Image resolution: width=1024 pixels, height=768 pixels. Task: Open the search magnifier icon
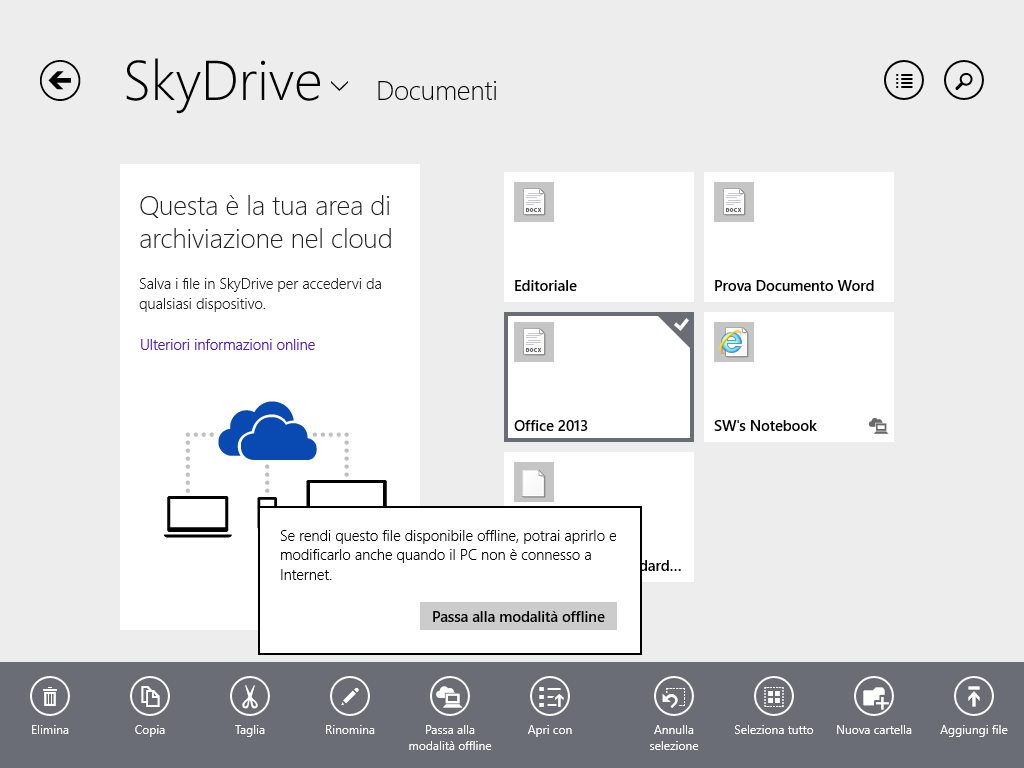click(x=964, y=81)
